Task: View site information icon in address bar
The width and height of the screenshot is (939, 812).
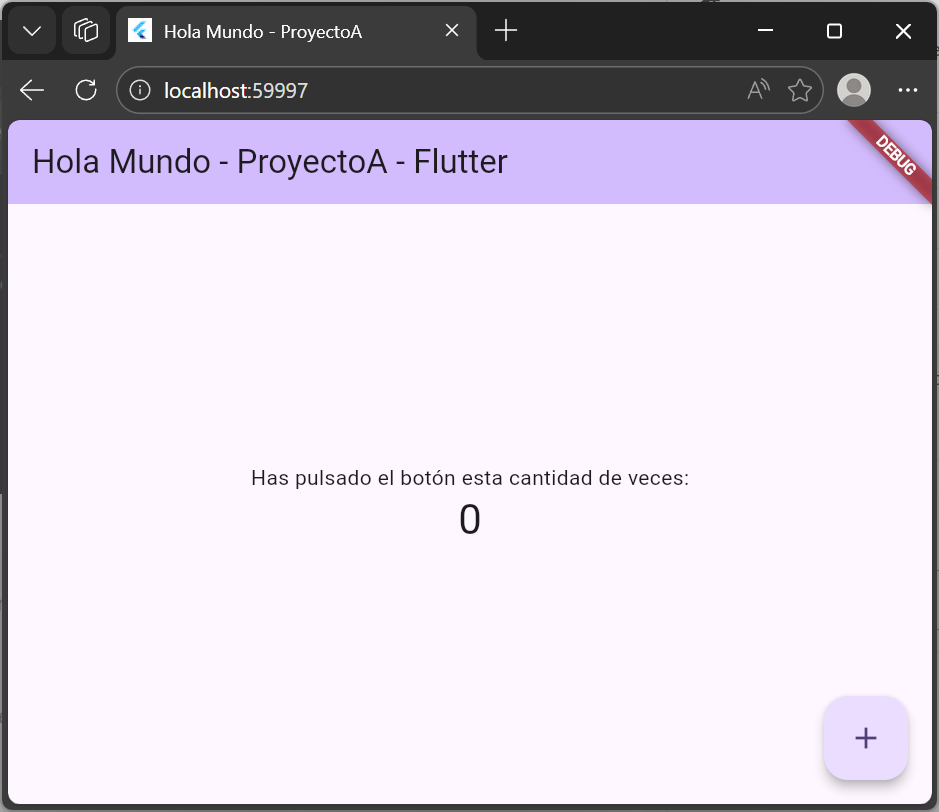Action: coord(140,90)
